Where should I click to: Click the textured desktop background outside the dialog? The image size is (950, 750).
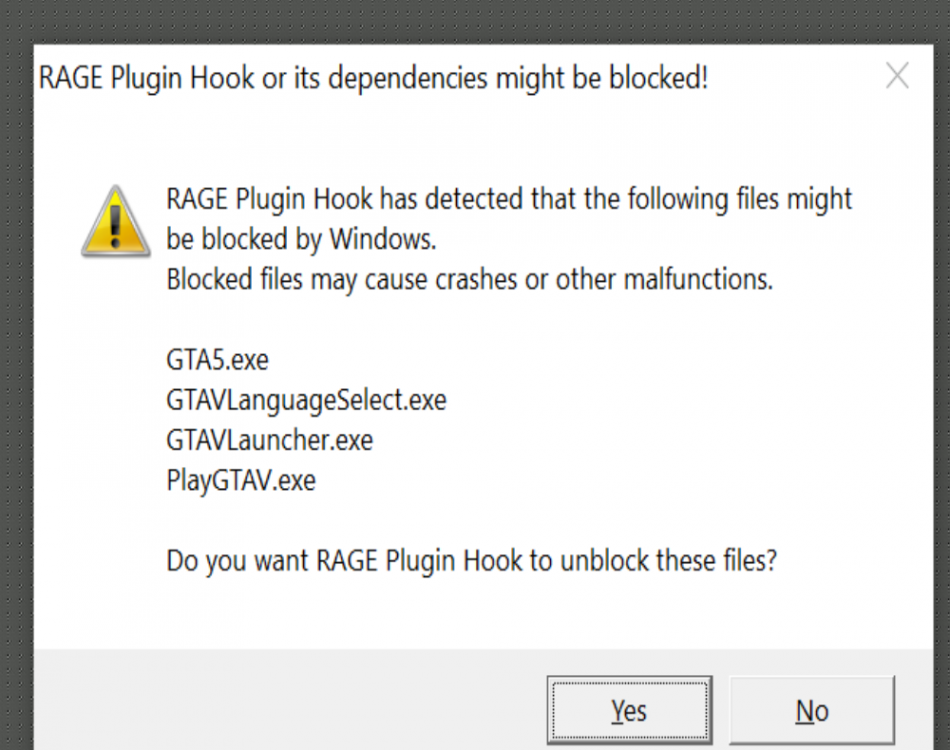pyautogui.click(x=15, y=400)
